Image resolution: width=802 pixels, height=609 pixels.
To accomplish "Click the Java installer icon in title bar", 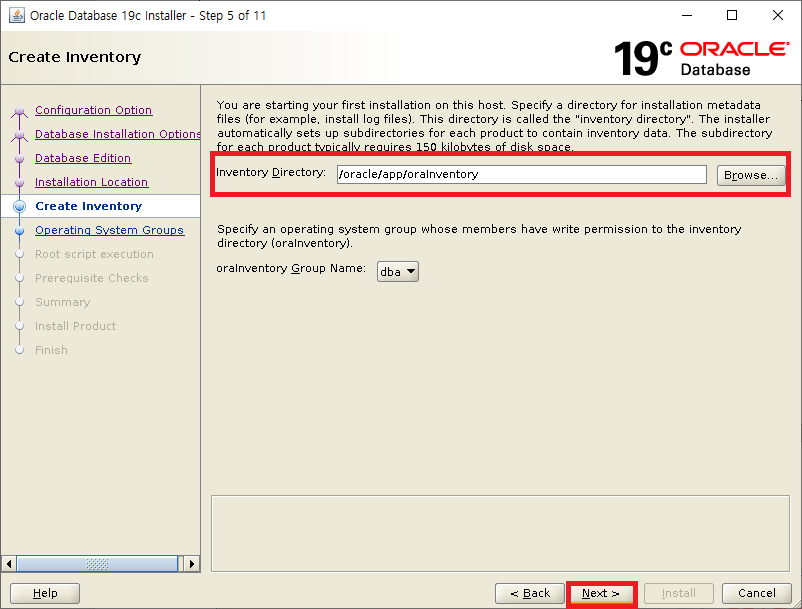I will click(17, 15).
